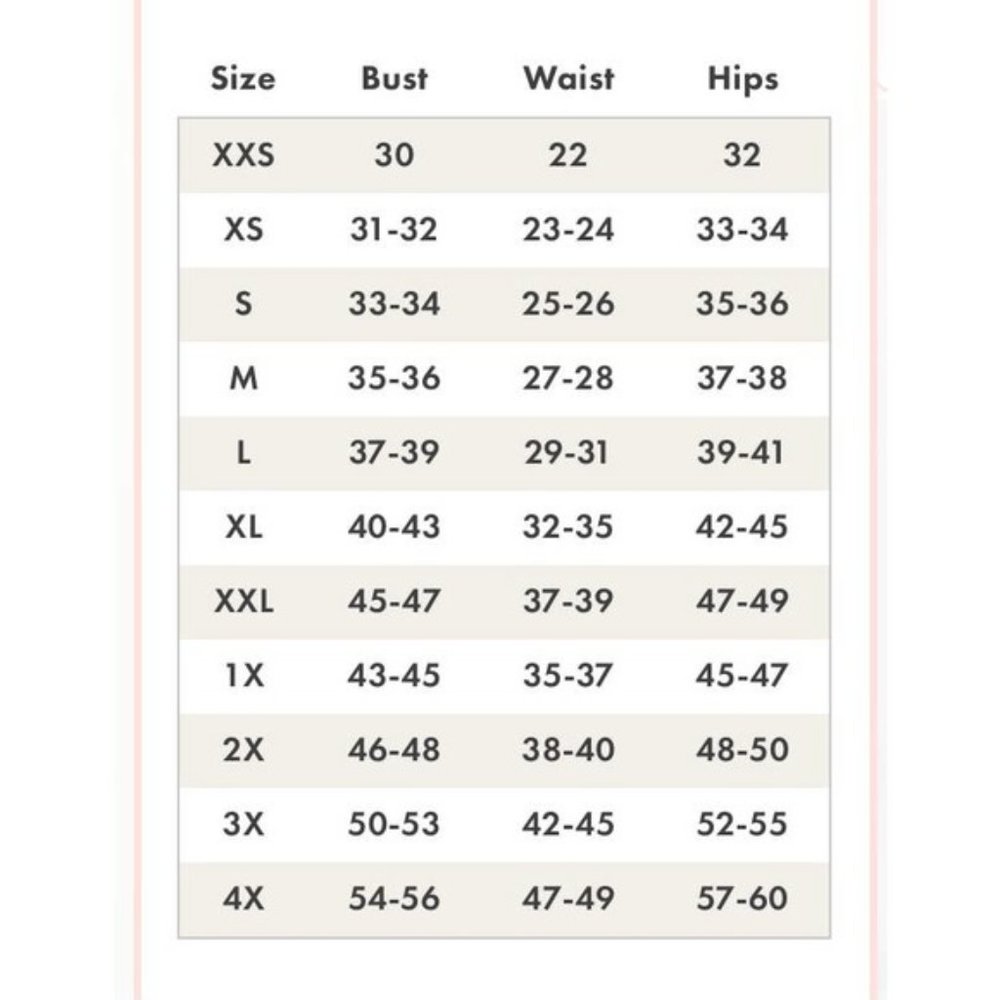Image resolution: width=1000 pixels, height=1000 pixels.
Task: Select the M size label
Action: (x=243, y=378)
